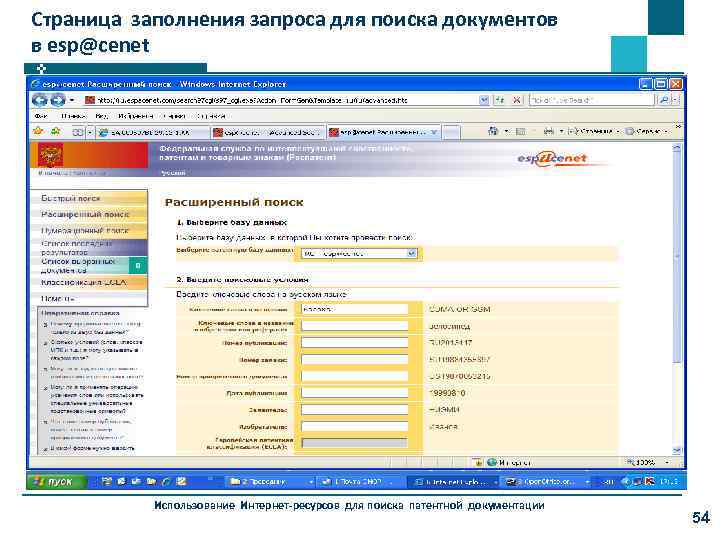
Task: Click the Internet Explorer Quick Launch icon
Action: coord(167,481)
